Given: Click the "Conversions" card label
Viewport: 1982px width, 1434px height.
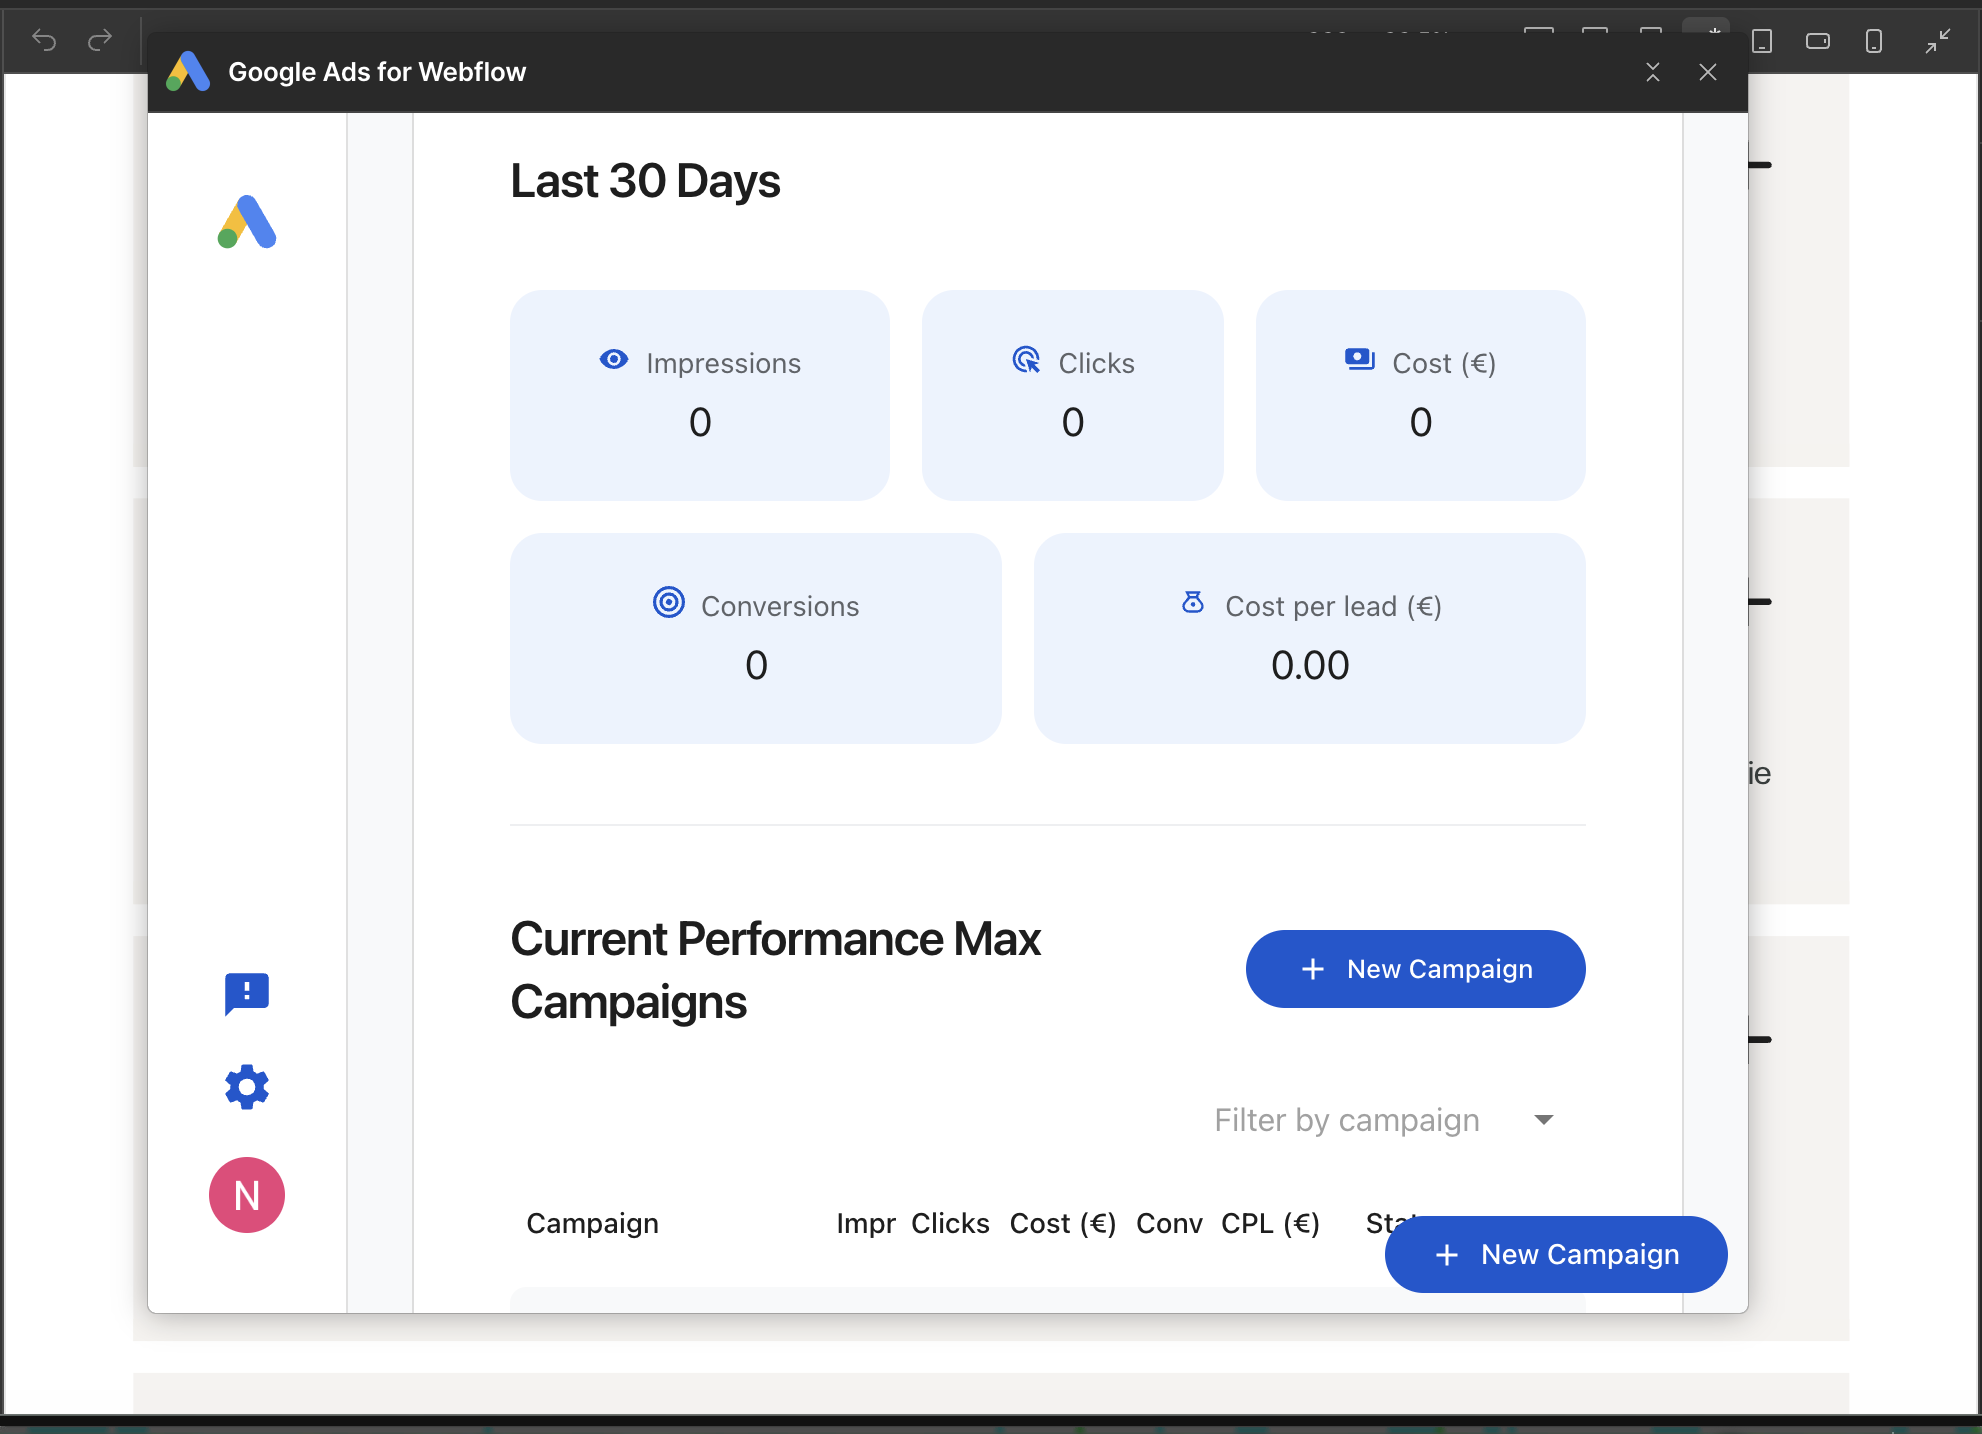Looking at the screenshot, I should pyautogui.click(x=780, y=606).
